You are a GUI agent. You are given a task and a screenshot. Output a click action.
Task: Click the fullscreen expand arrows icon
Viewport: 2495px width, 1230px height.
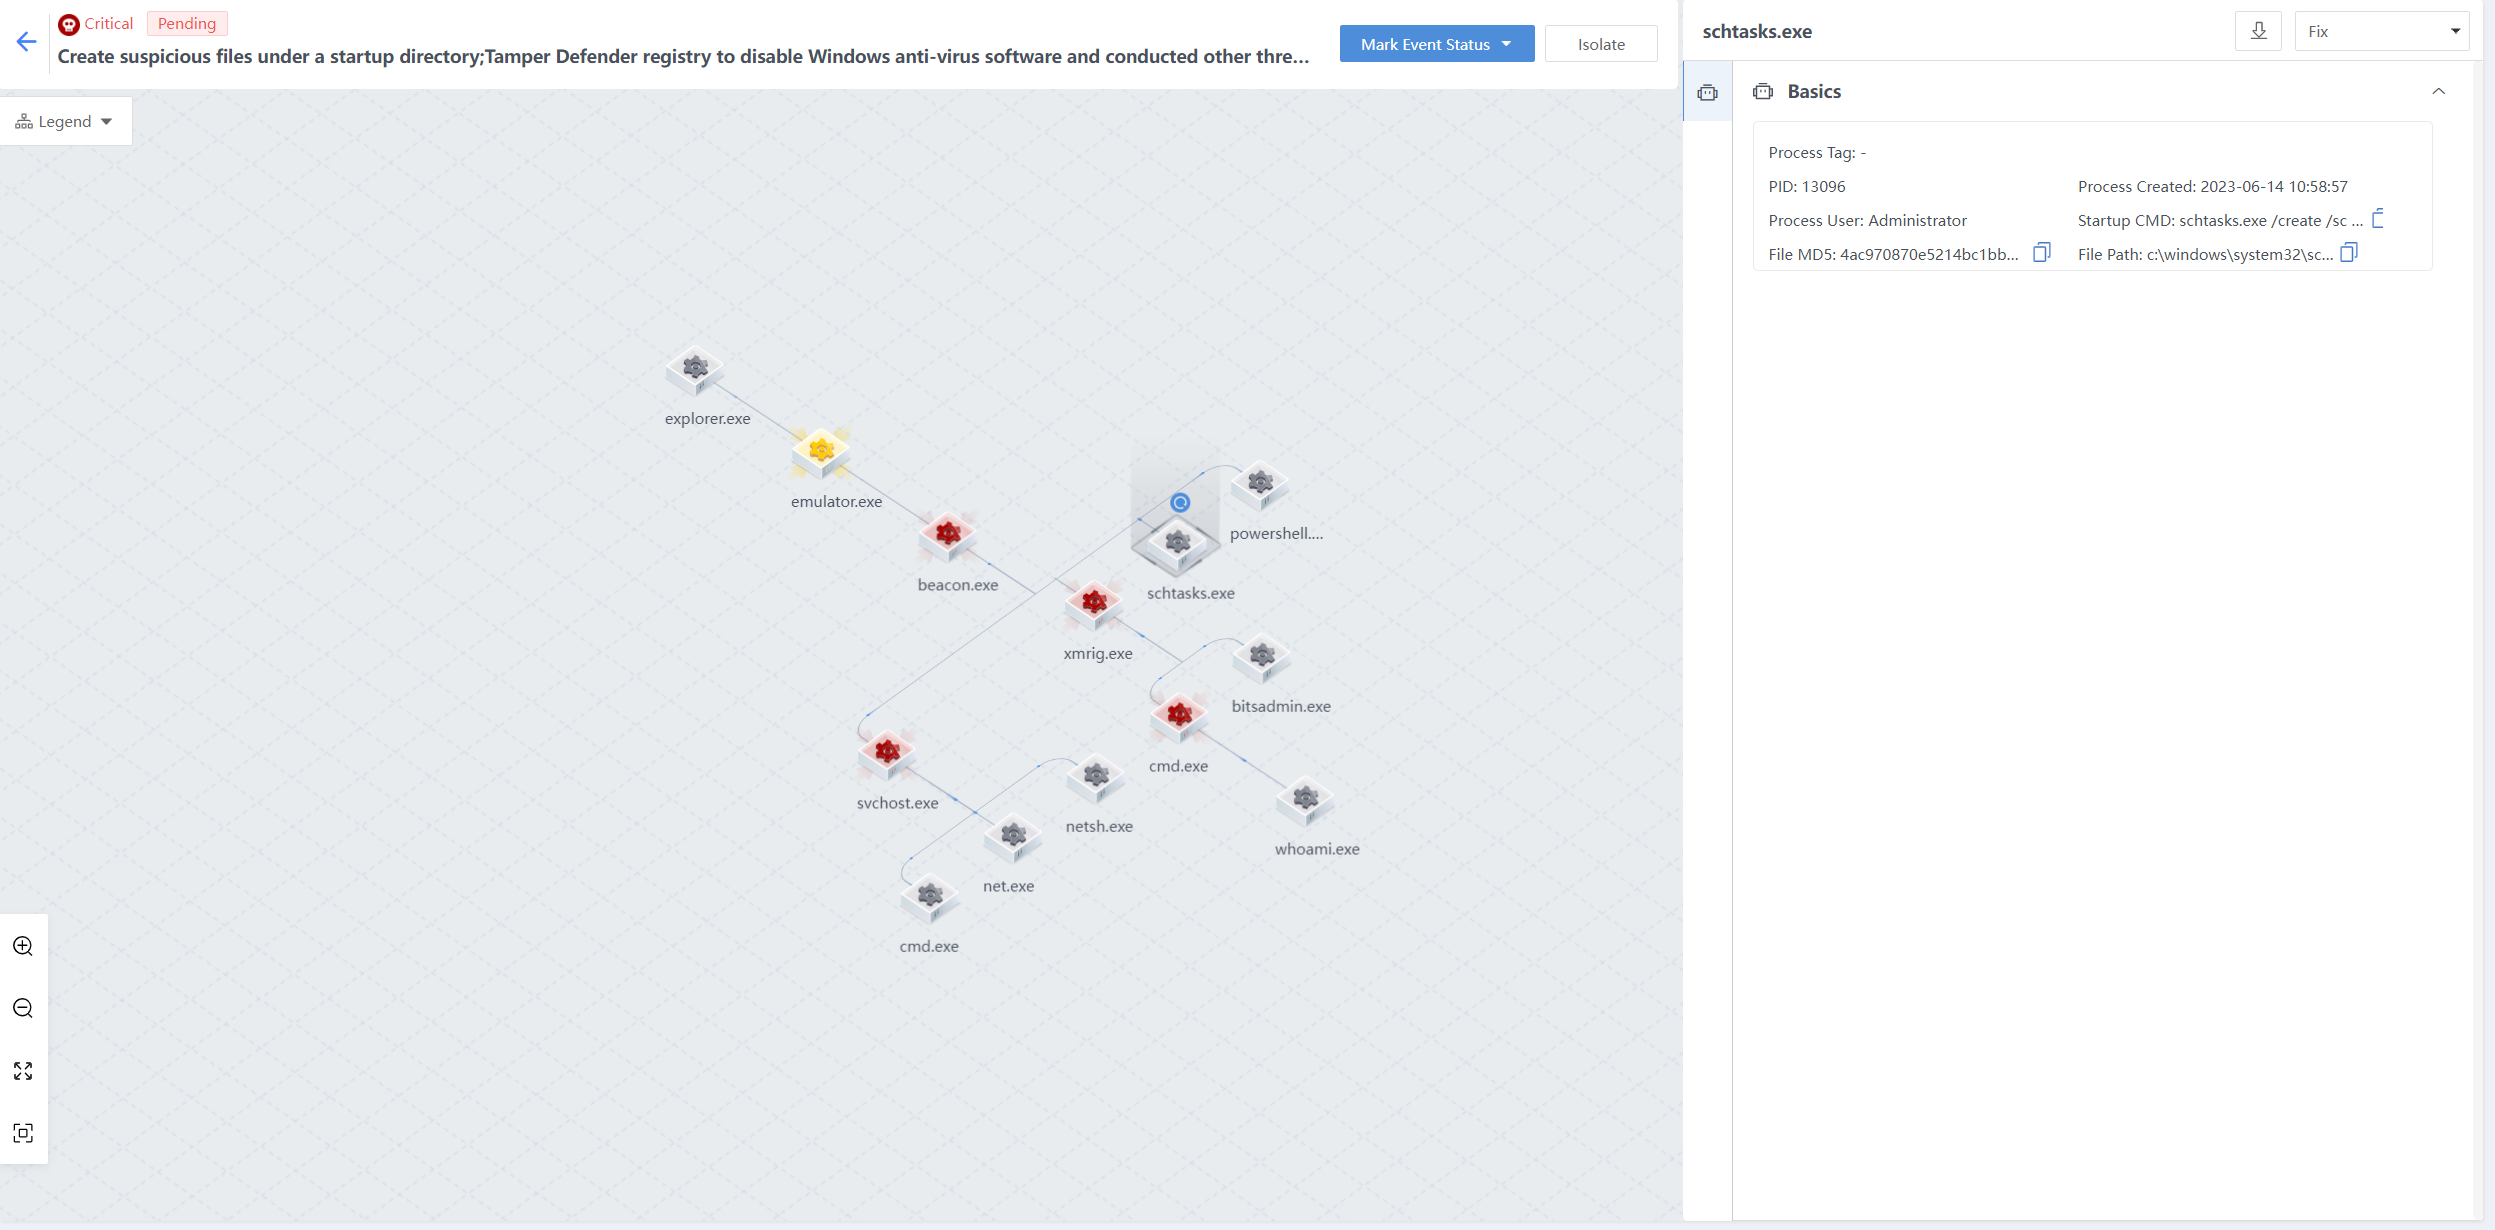(x=23, y=1071)
